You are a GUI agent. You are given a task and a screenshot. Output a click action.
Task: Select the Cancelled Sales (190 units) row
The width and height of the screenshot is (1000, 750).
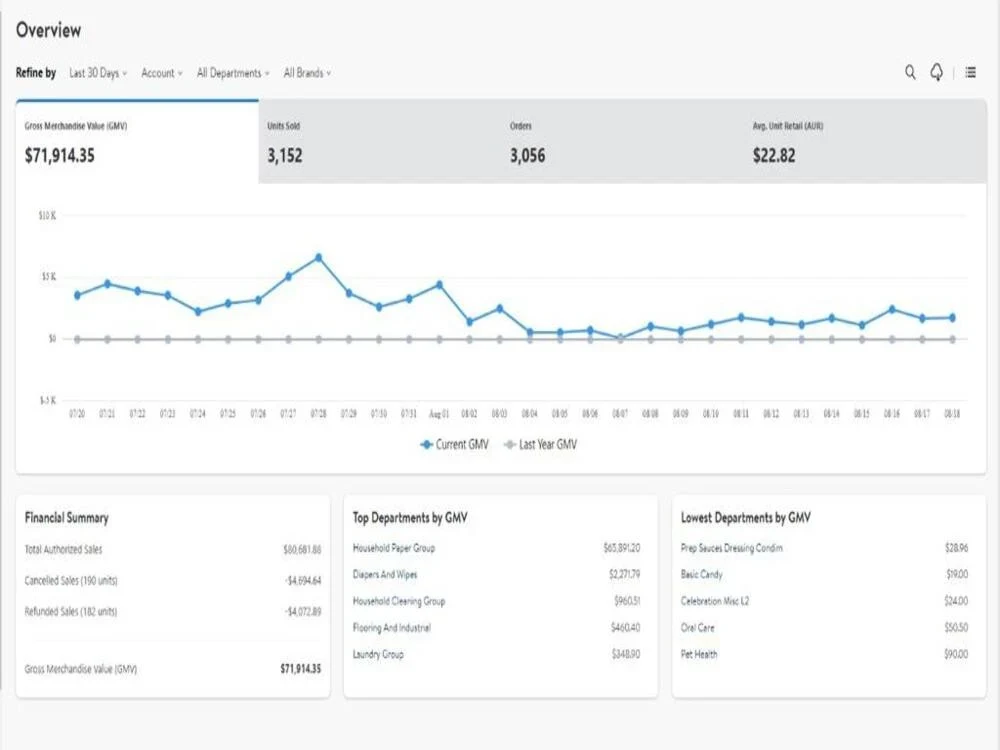tap(173, 580)
